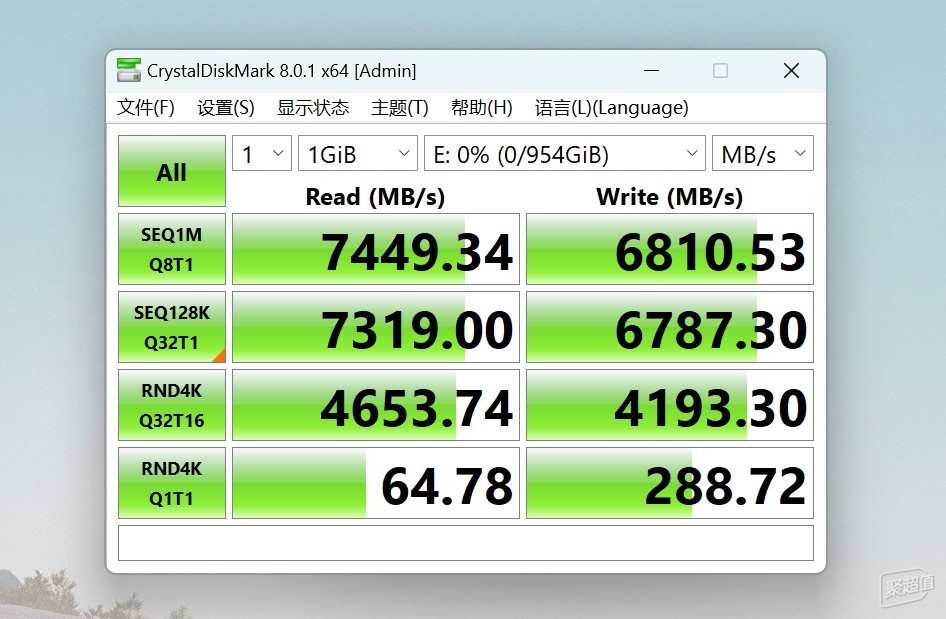Run all benchmarks with the All button
The width and height of the screenshot is (946, 619).
tap(172, 171)
